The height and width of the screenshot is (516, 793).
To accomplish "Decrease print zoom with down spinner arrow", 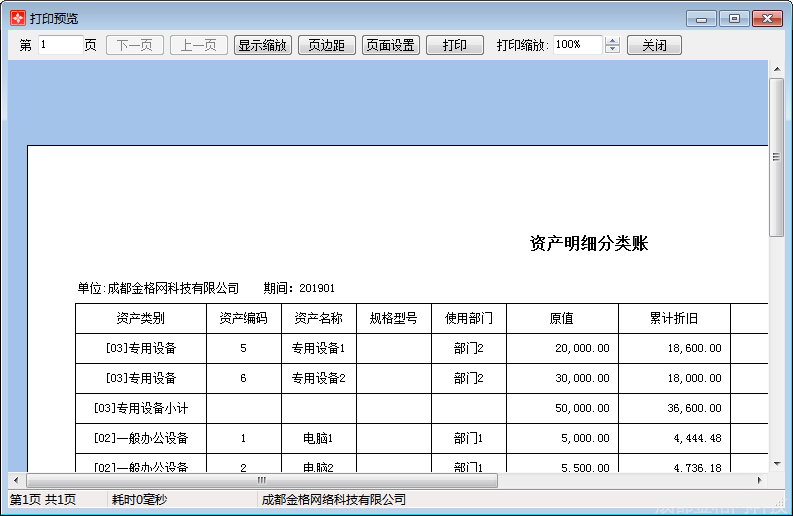I will click(613, 50).
